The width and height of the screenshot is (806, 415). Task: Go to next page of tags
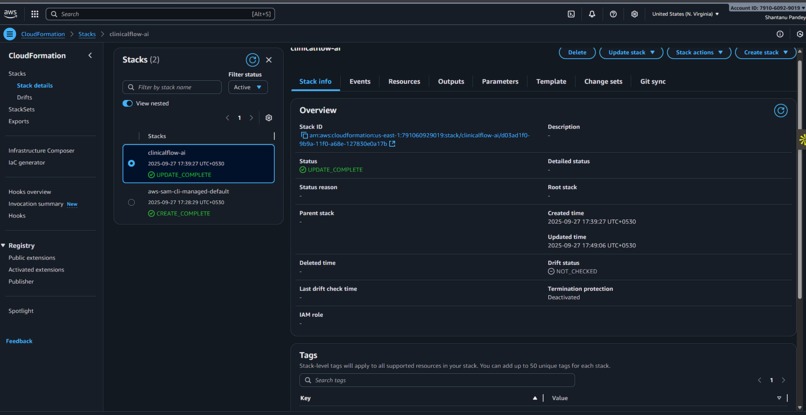point(783,380)
